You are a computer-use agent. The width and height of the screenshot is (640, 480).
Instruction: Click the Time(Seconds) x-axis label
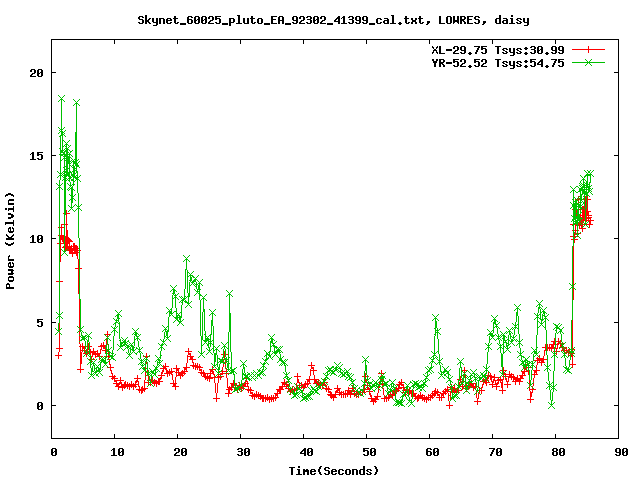click(333, 471)
